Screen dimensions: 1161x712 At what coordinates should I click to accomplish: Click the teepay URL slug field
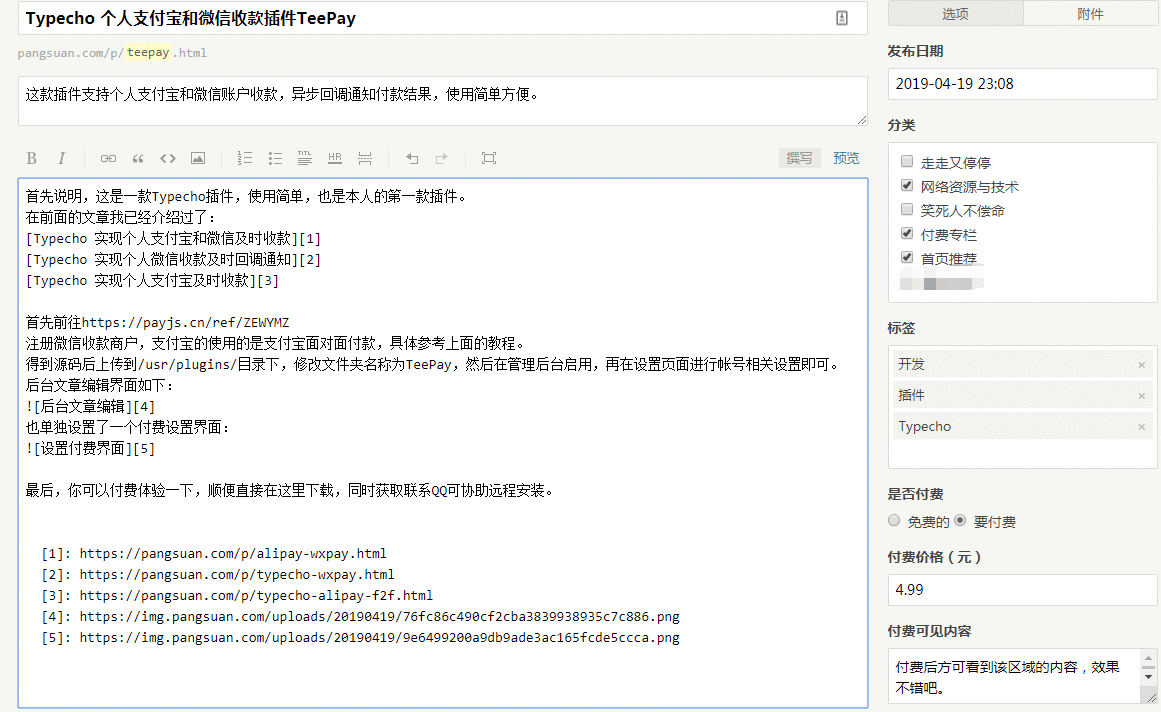pos(149,52)
